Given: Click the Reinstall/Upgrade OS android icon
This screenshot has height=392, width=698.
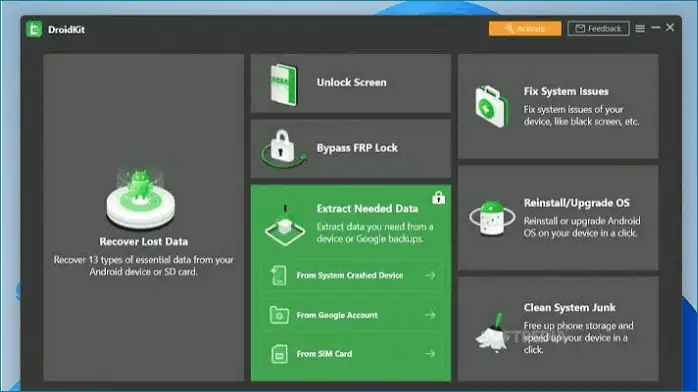Looking at the screenshot, I should [492, 218].
